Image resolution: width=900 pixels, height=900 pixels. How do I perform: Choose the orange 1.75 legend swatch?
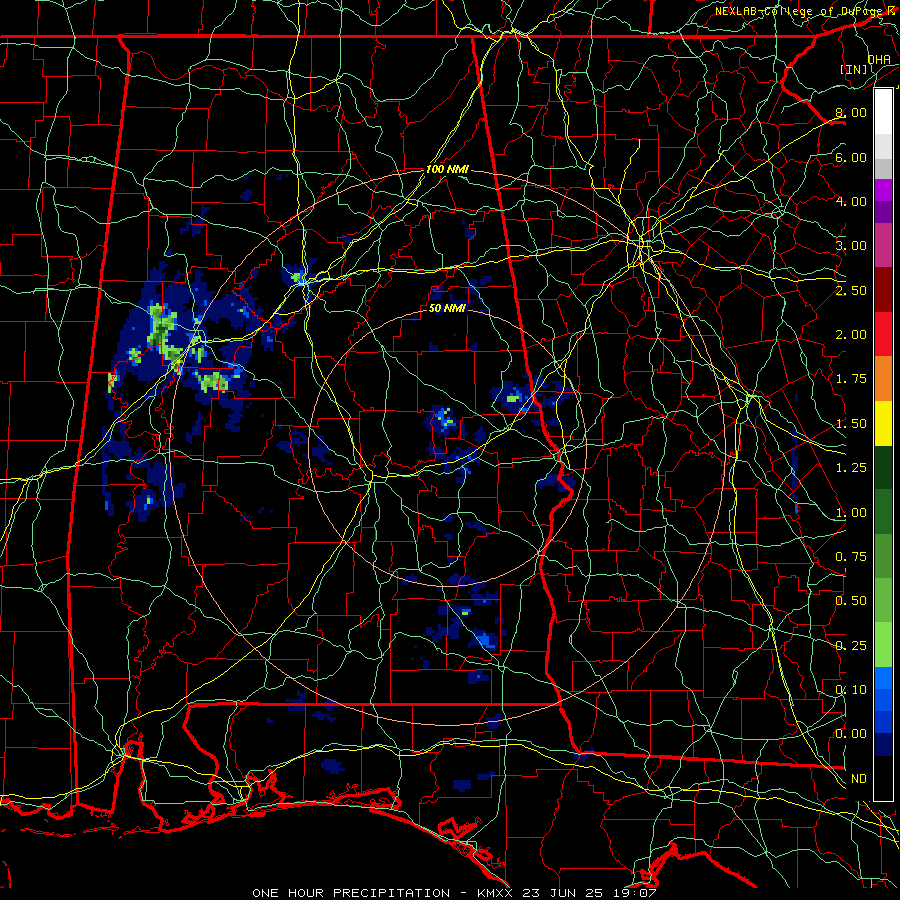tap(883, 379)
